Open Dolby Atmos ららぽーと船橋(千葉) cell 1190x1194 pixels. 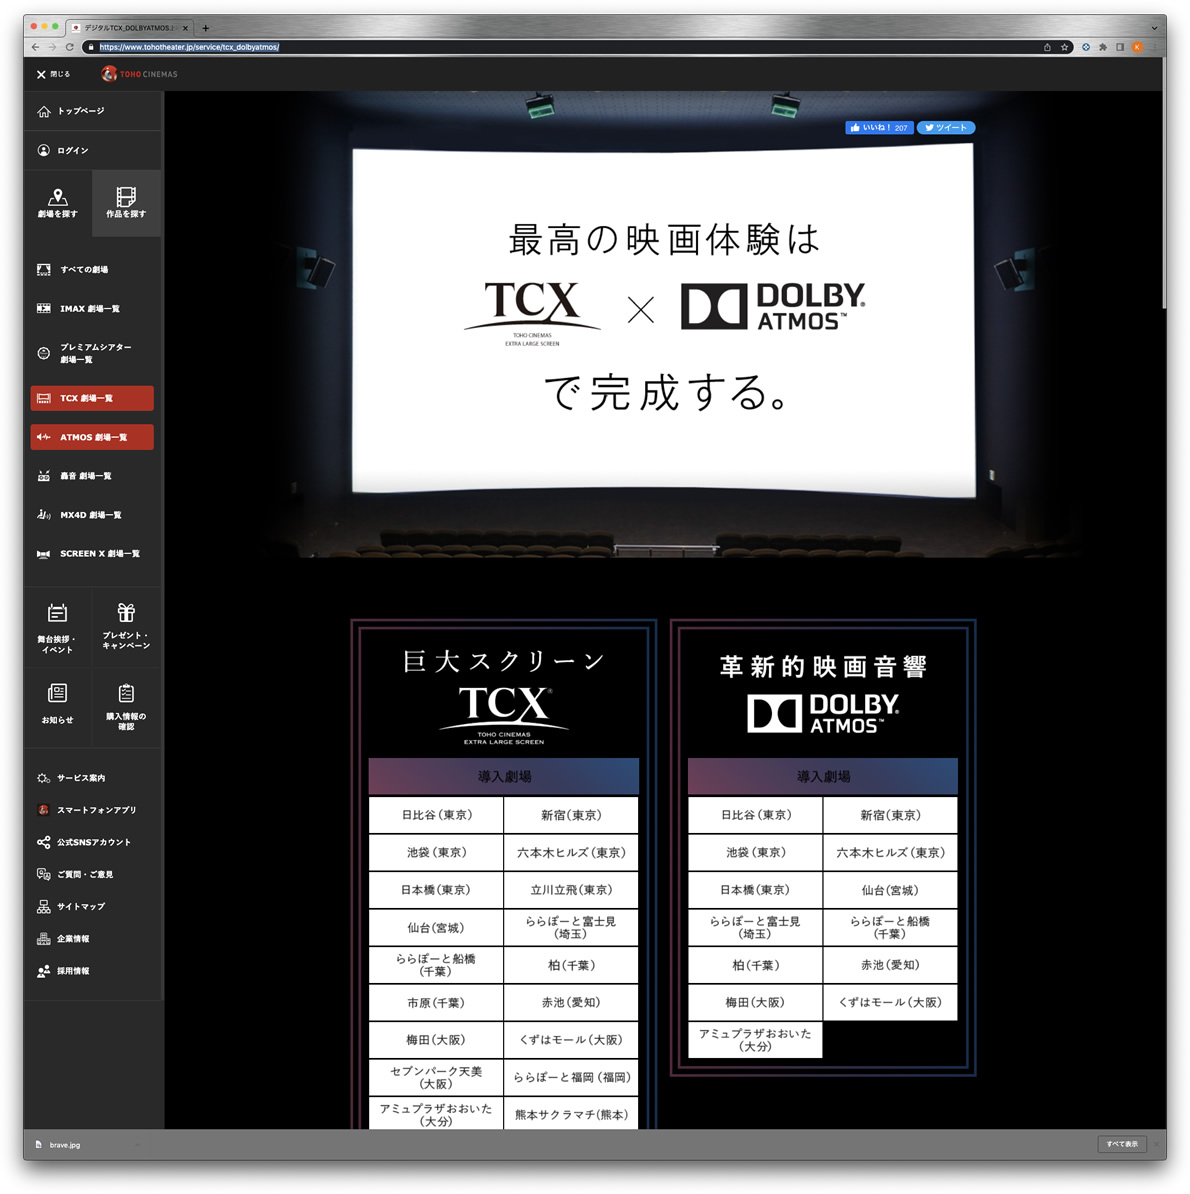coord(890,927)
